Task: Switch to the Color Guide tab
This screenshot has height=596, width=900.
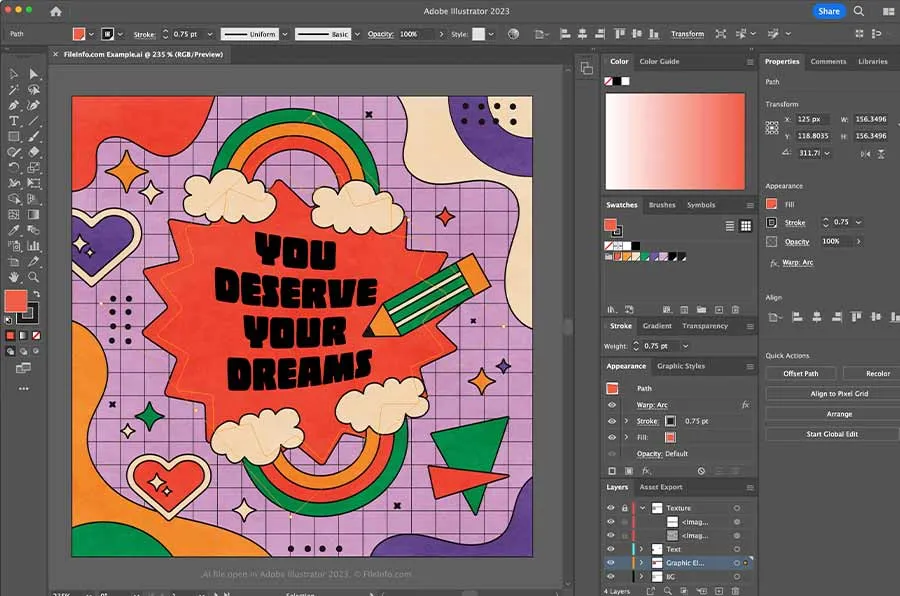Action: [x=659, y=62]
